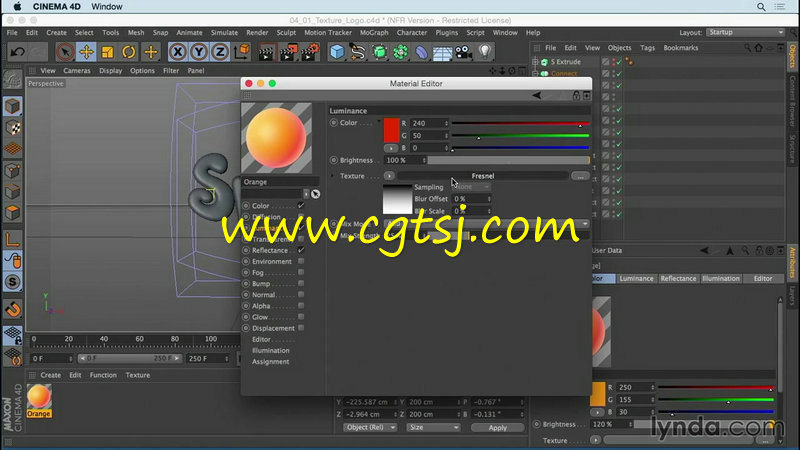The height and width of the screenshot is (450, 800).
Task: Open the Editor section in Material Editor
Action: coord(261,339)
